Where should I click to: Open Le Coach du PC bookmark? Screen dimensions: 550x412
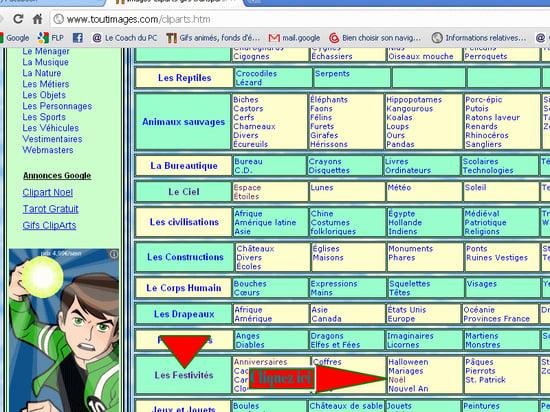click(125, 38)
